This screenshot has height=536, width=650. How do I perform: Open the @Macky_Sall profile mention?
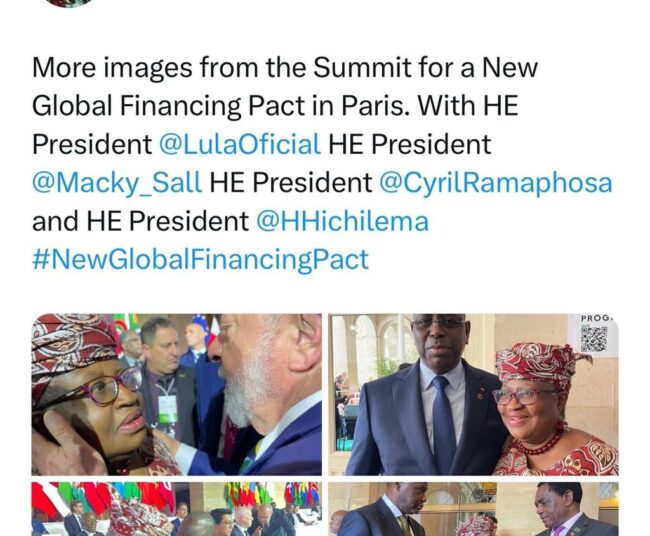pos(117,183)
